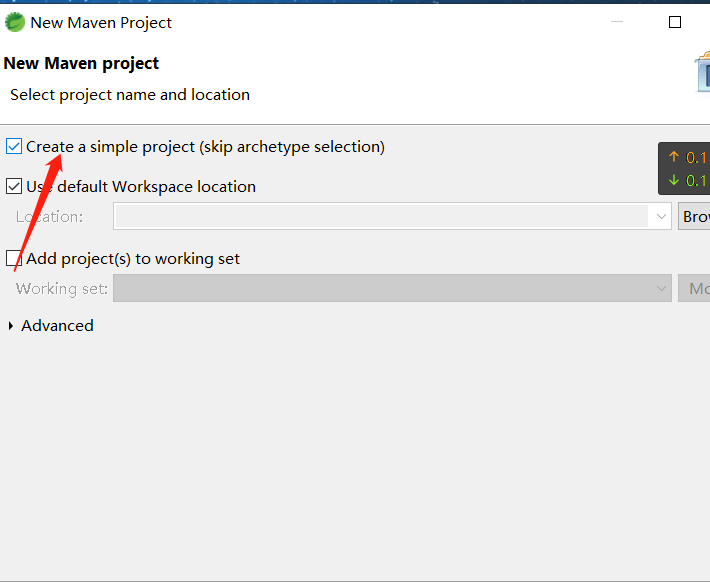
Task: Click the network speed monitor widget
Action: [x=686, y=168]
